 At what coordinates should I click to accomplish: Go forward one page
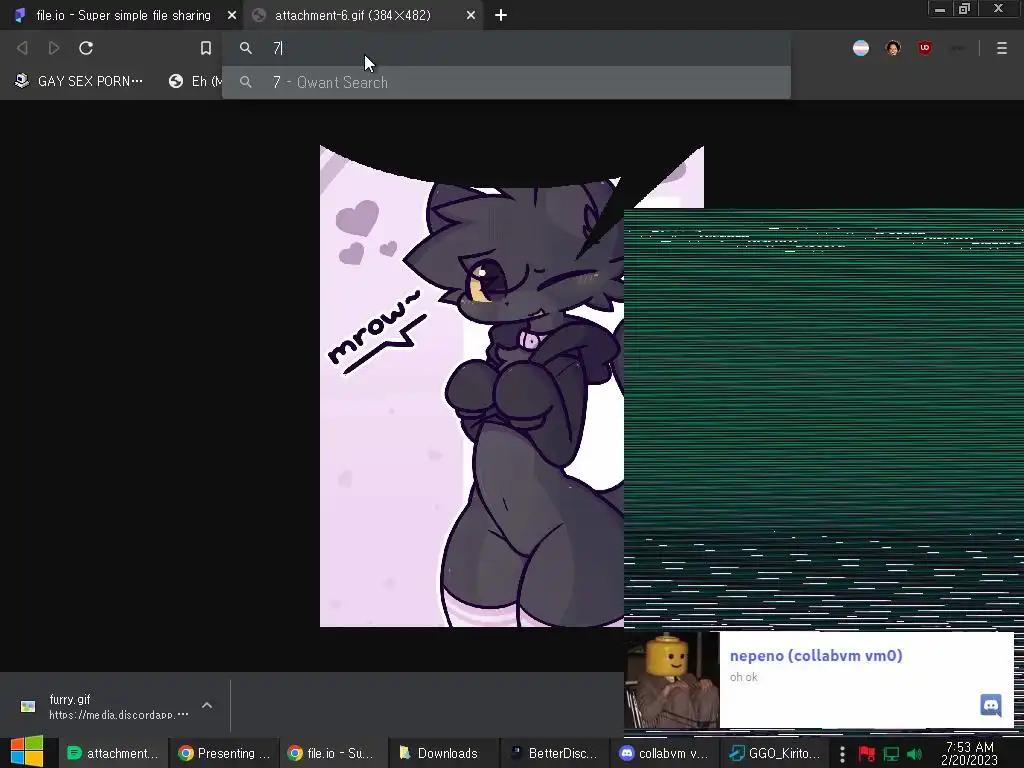(x=54, y=48)
